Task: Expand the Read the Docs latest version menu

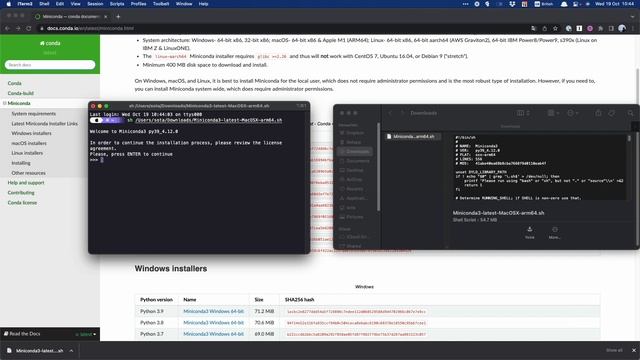Action: coord(86,334)
